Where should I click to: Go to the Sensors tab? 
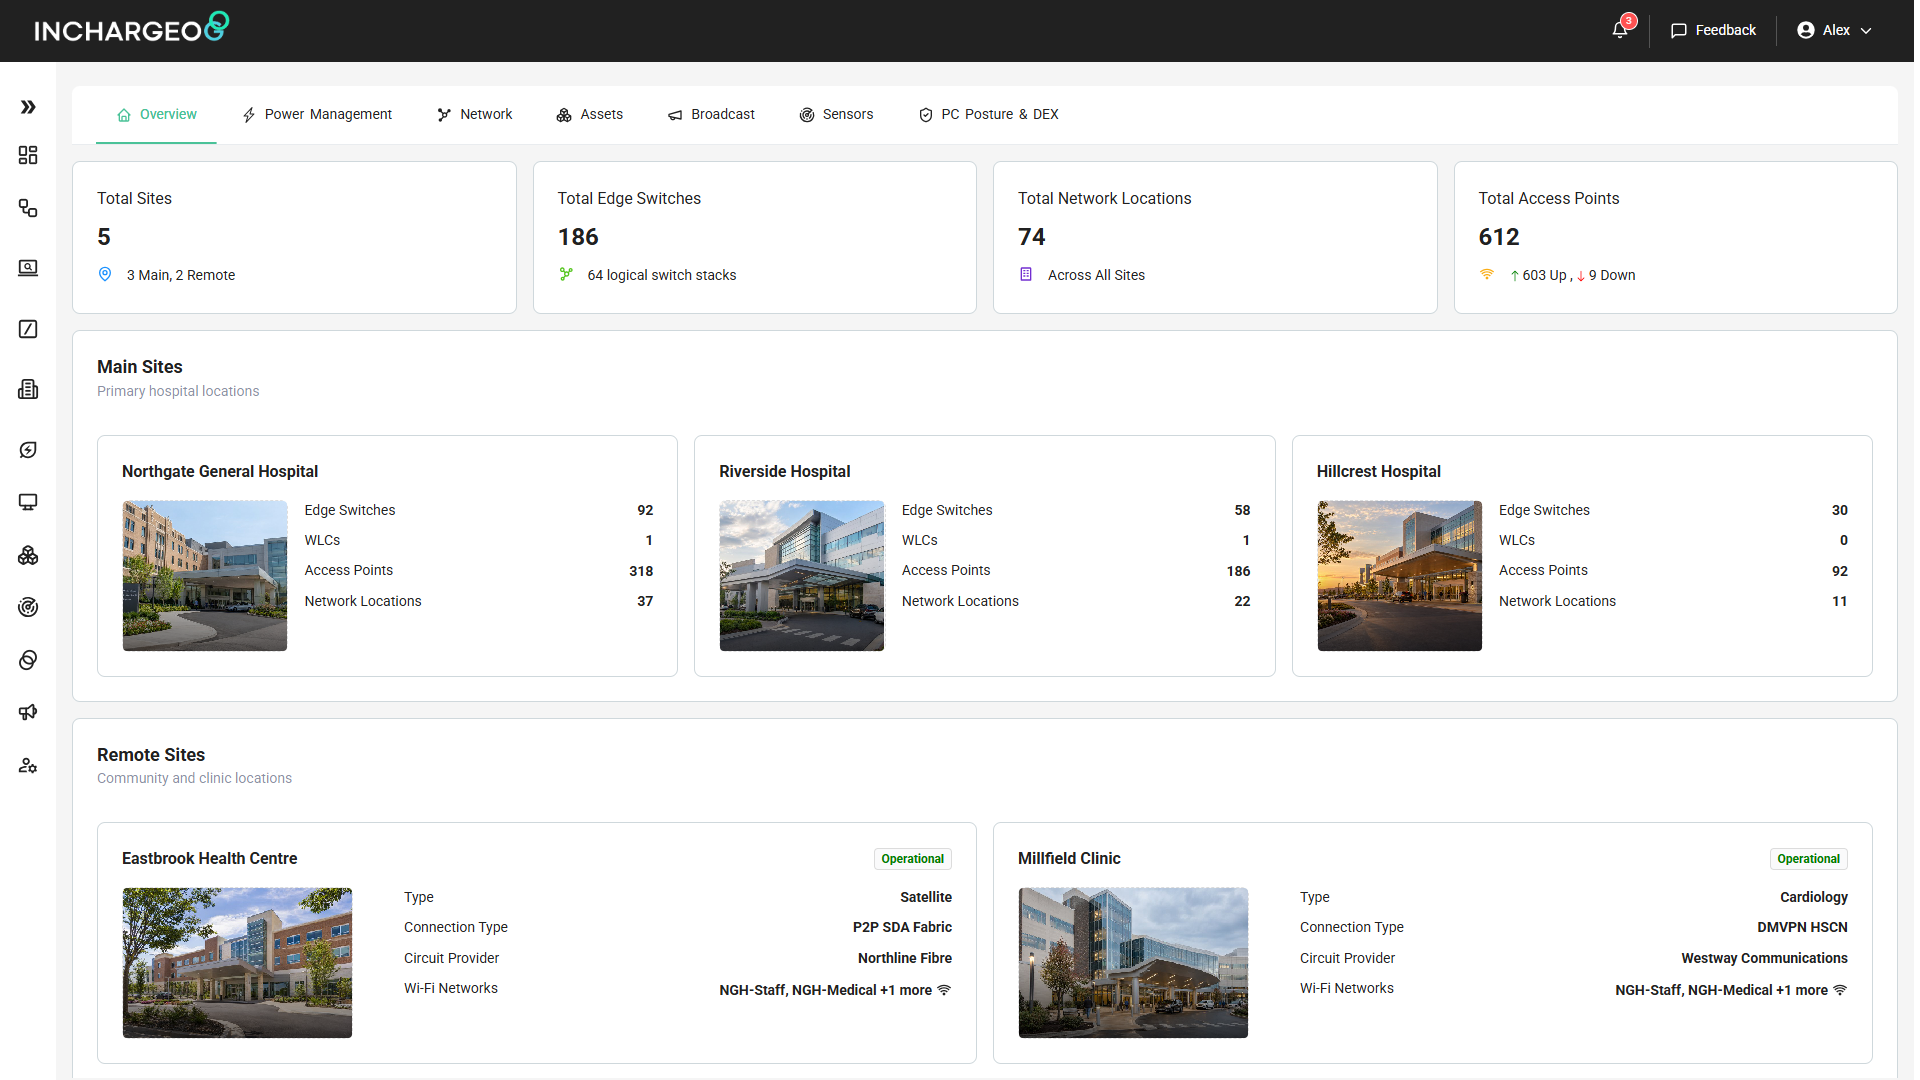click(837, 115)
